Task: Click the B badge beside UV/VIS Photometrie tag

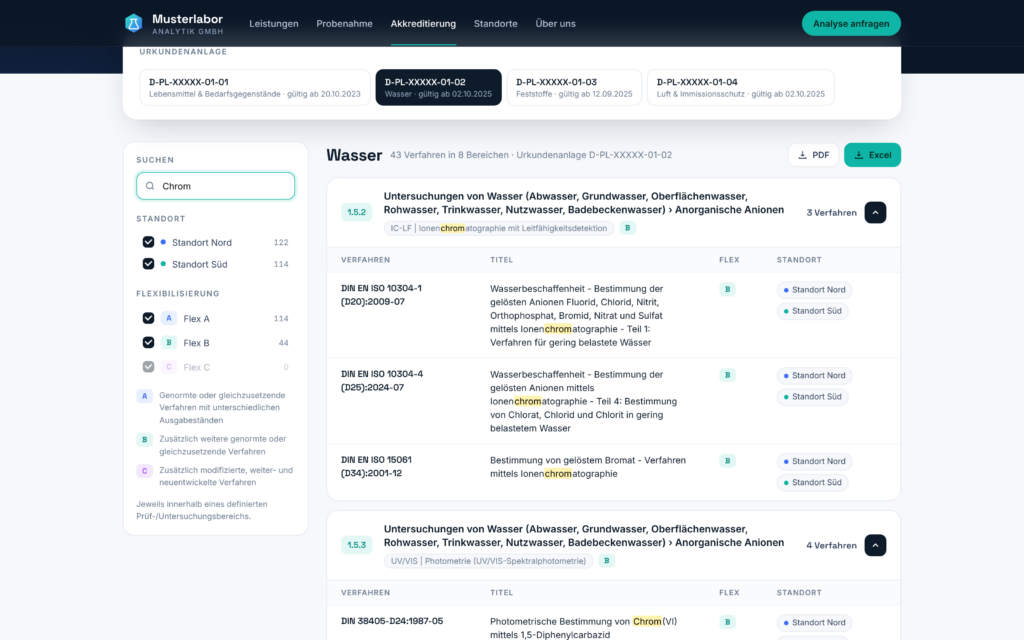Action: (x=607, y=560)
